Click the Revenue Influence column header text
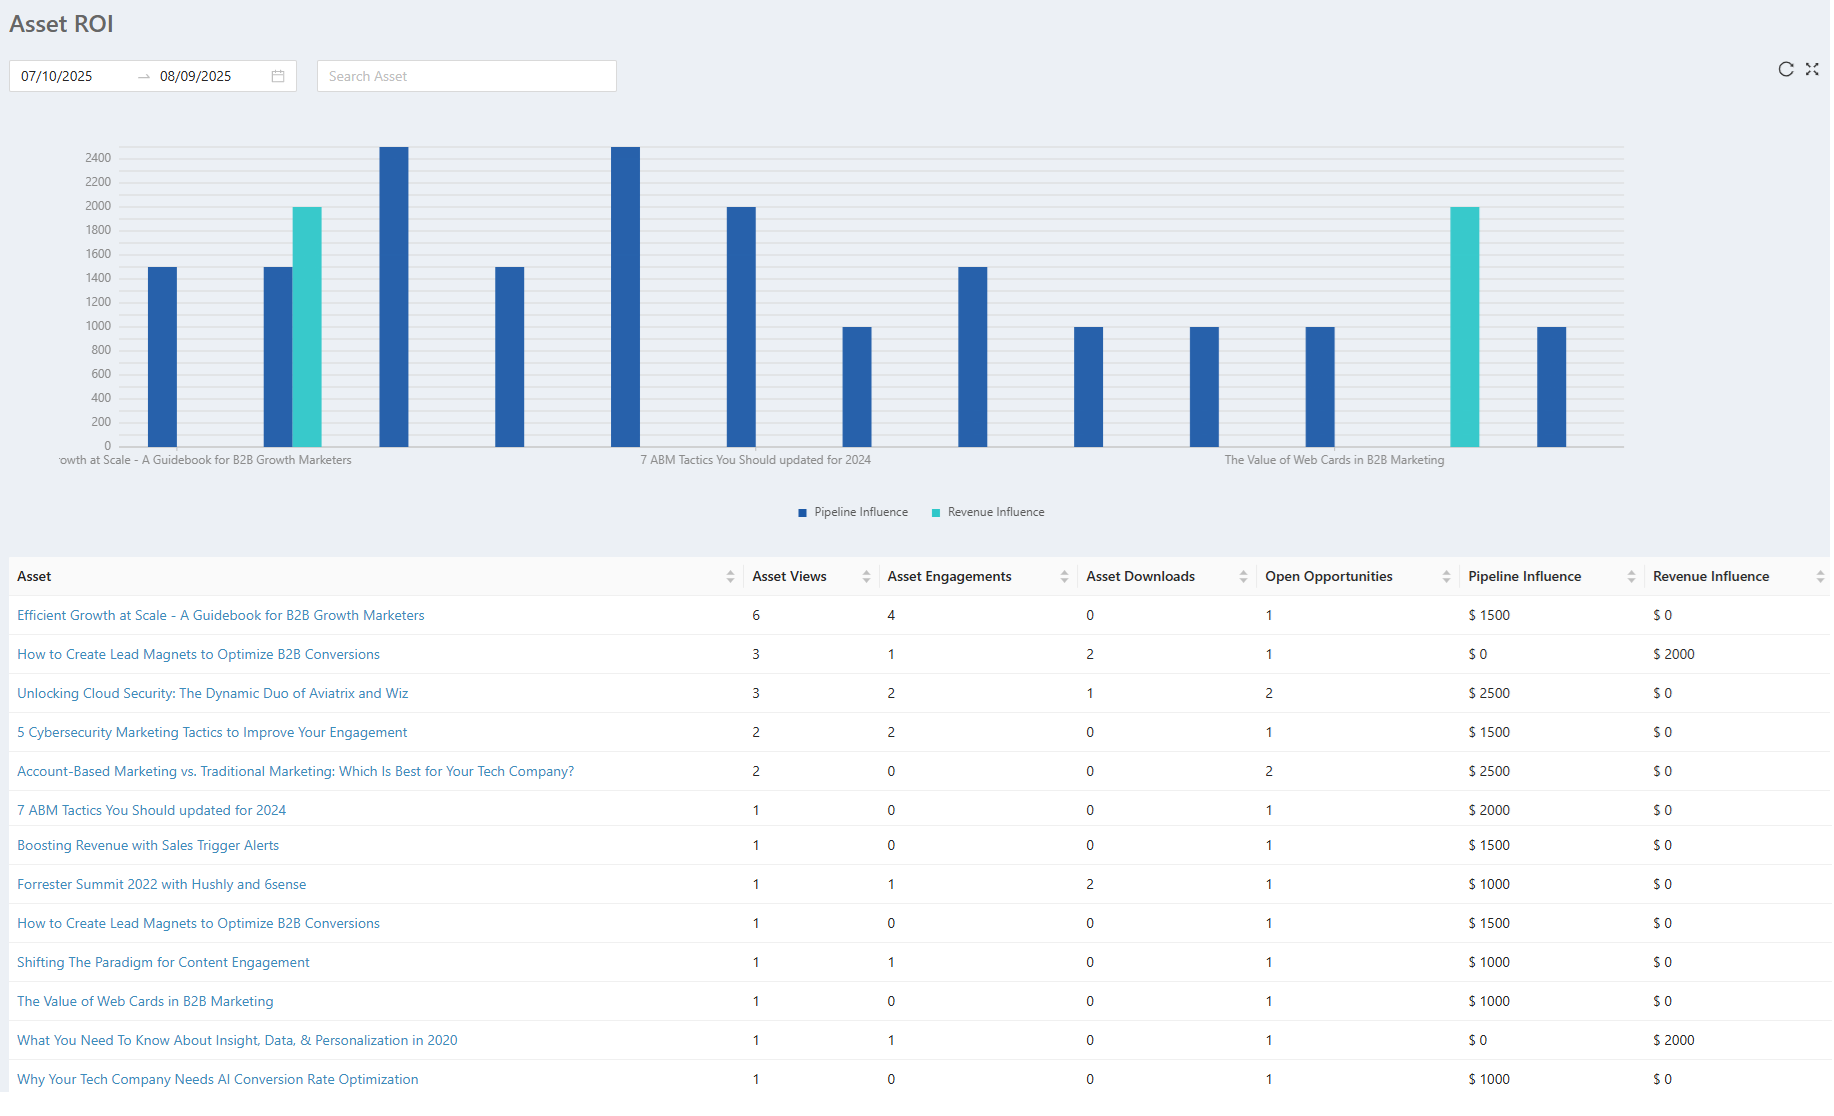This screenshot has width=1834, height=1116. coord(1711,577)
